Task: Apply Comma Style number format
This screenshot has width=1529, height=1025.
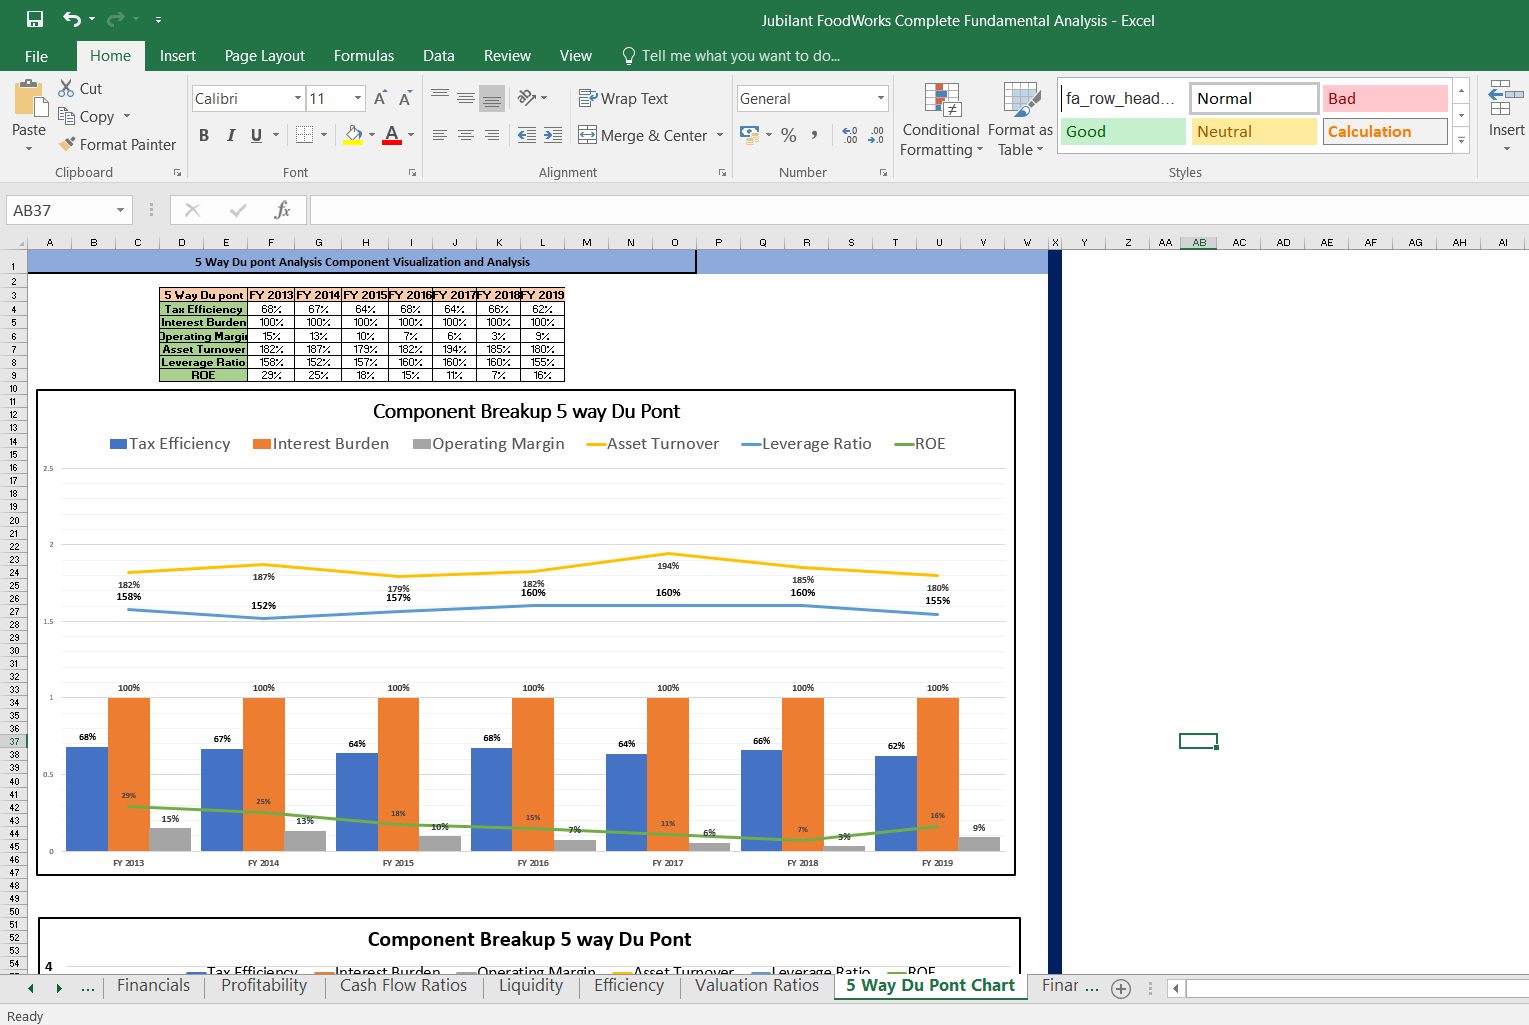Action: [815, 135]
